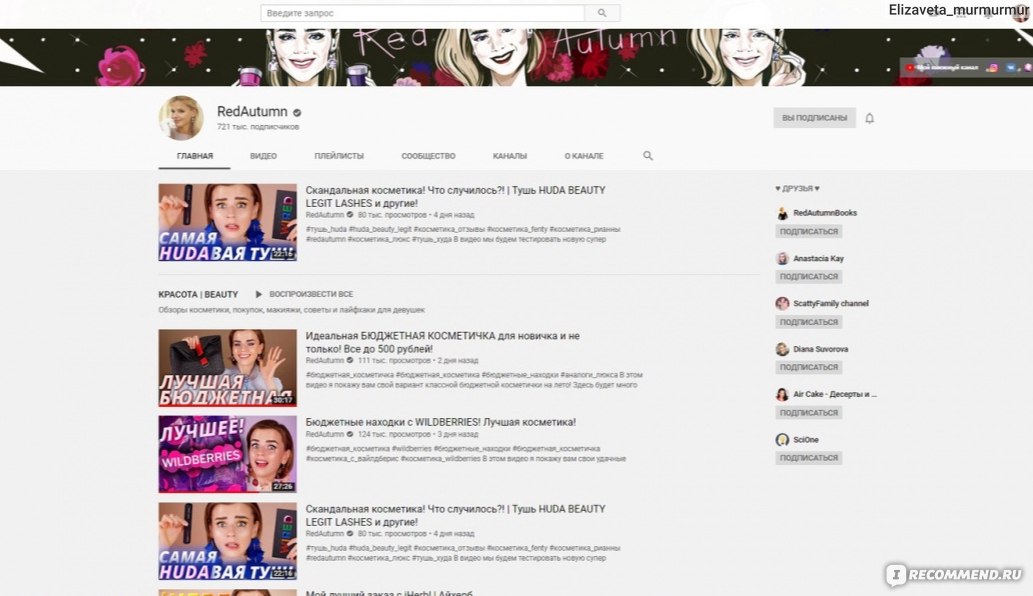Click SciOne channel name
The image size is (1033, 596).
pyautogui.click(x=806, y=440)
